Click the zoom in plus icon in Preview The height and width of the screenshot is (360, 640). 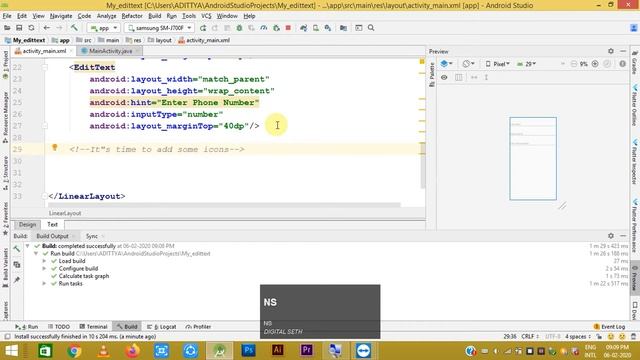point(595,64)
